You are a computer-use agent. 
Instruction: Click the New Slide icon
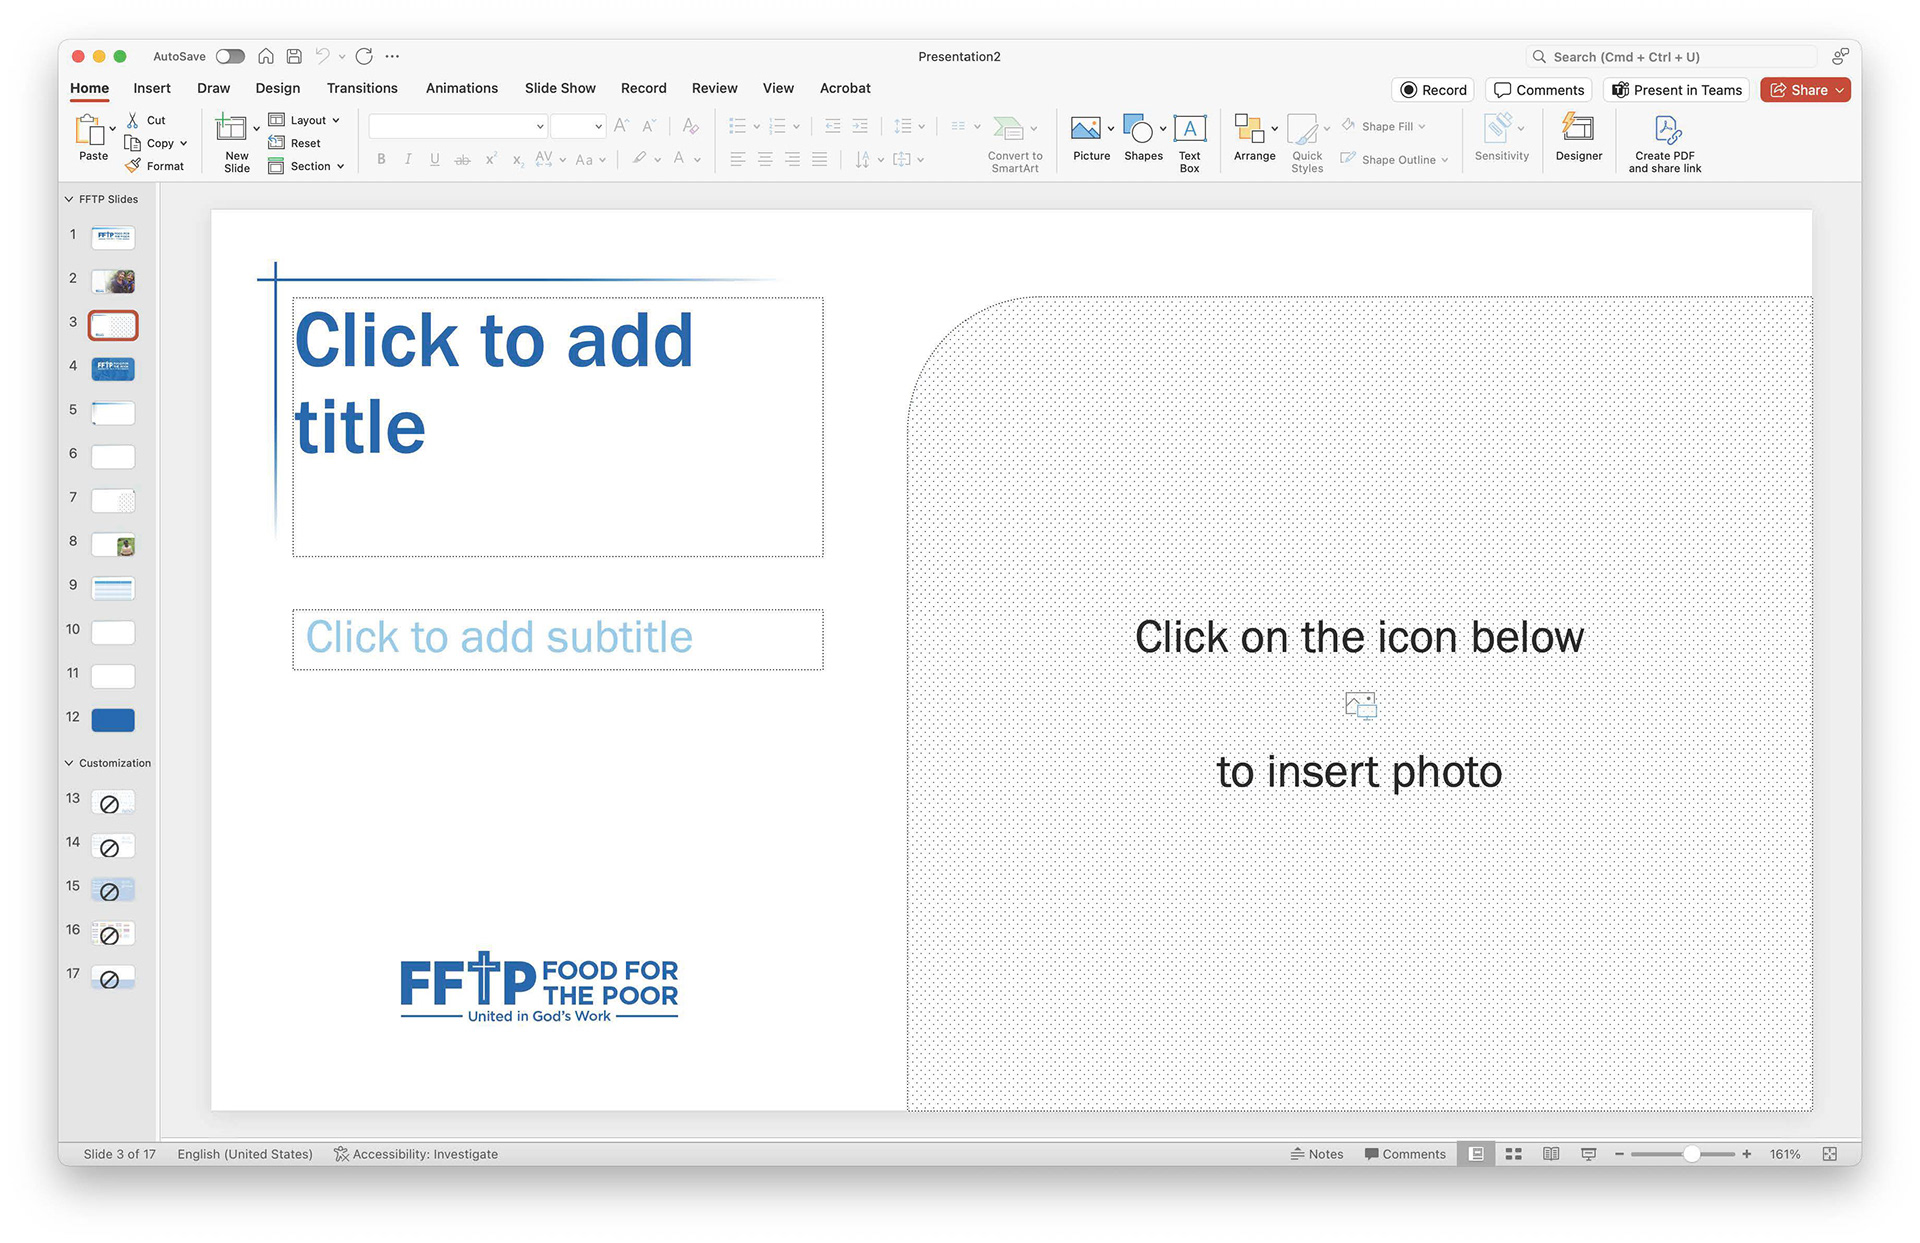click(231, 130)
